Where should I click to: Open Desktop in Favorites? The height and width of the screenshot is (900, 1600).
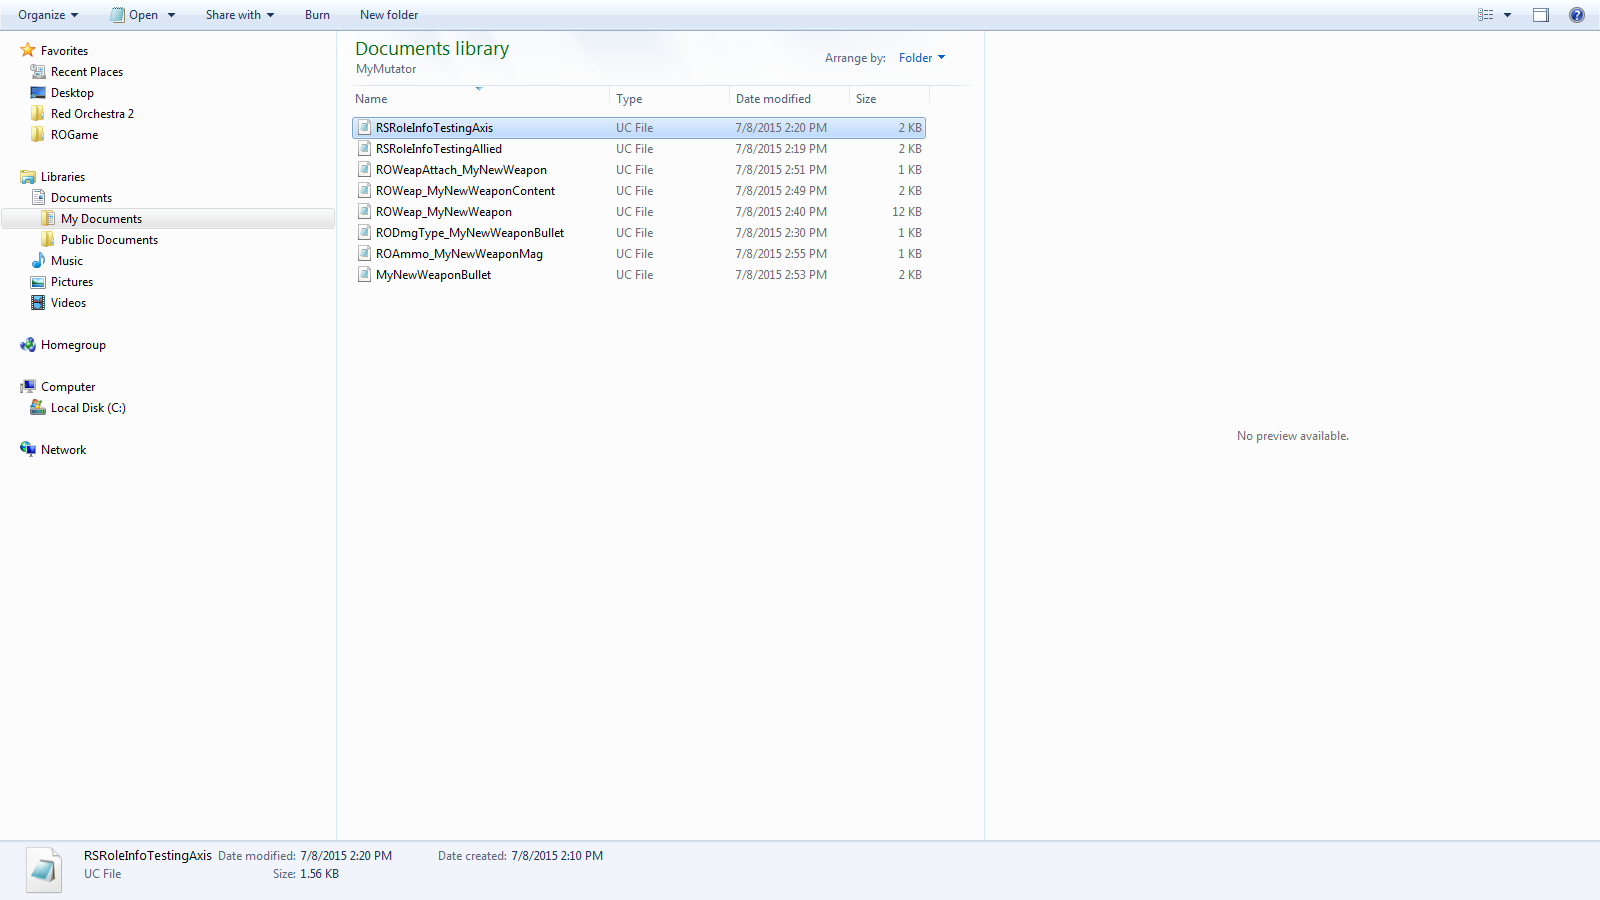(72, 93)
